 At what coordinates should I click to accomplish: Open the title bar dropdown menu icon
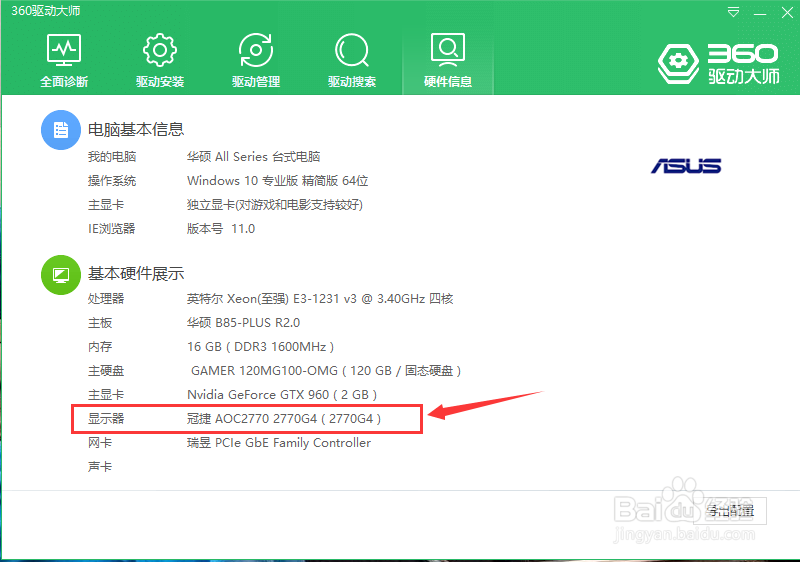[x=733, y=12]
